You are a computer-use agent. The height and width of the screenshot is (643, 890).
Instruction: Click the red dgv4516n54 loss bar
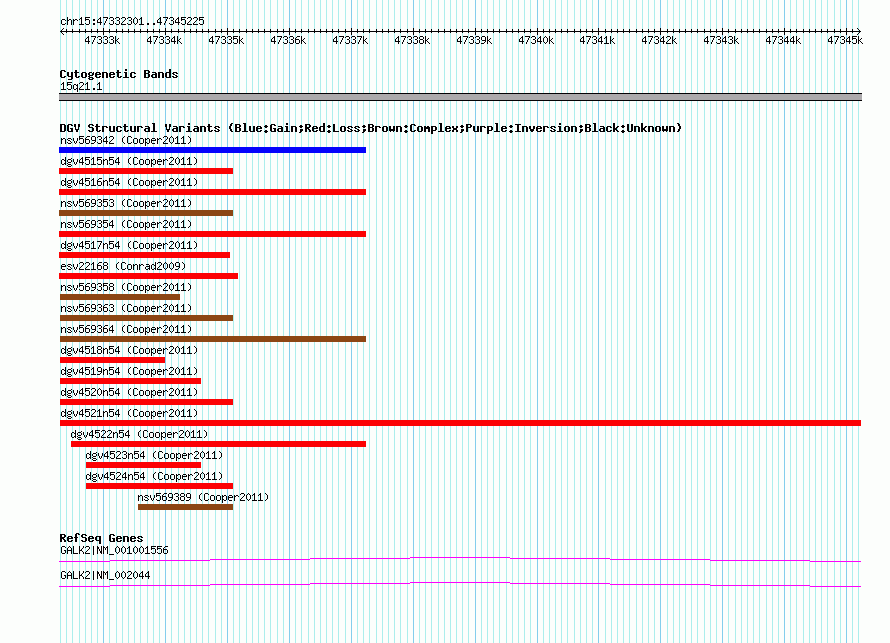tap(212, 192)
